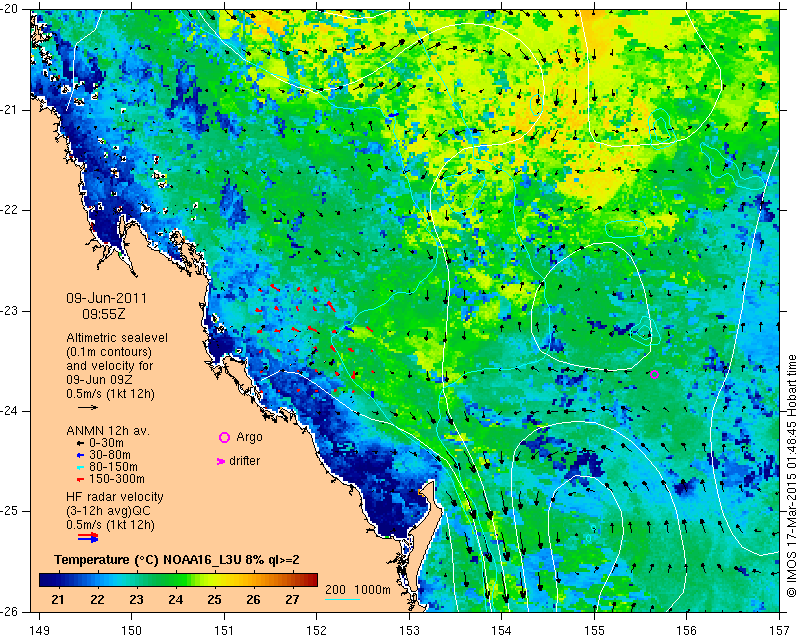Click the Argo legend circle symbol
Image resolution: width=800 pixels, height=640 pixels.
pyautogui.click(x=224, y=437)
